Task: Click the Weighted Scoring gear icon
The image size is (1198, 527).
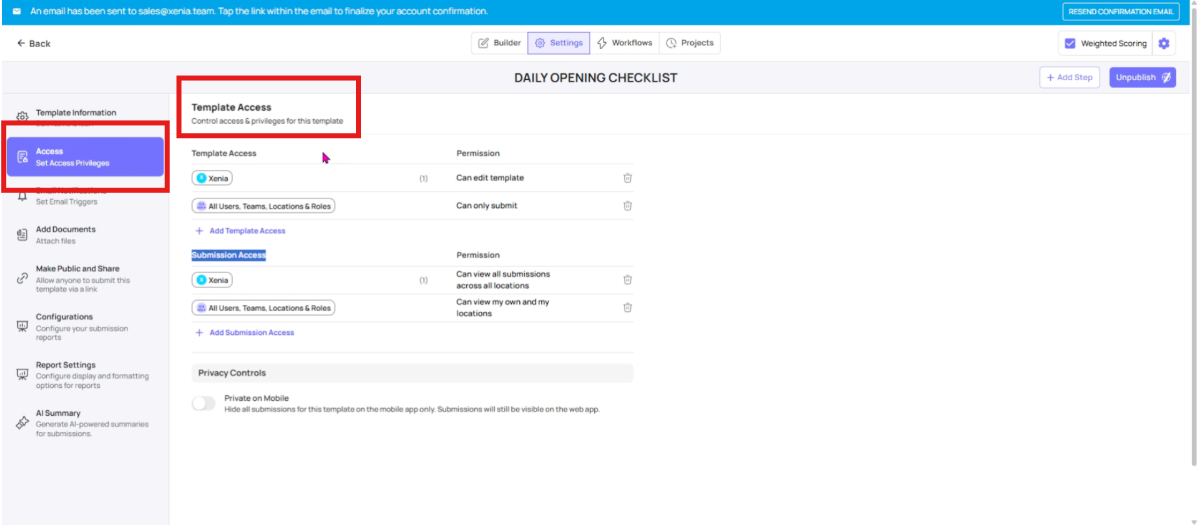Action: pyautogui.click(x=1163, y=44)
